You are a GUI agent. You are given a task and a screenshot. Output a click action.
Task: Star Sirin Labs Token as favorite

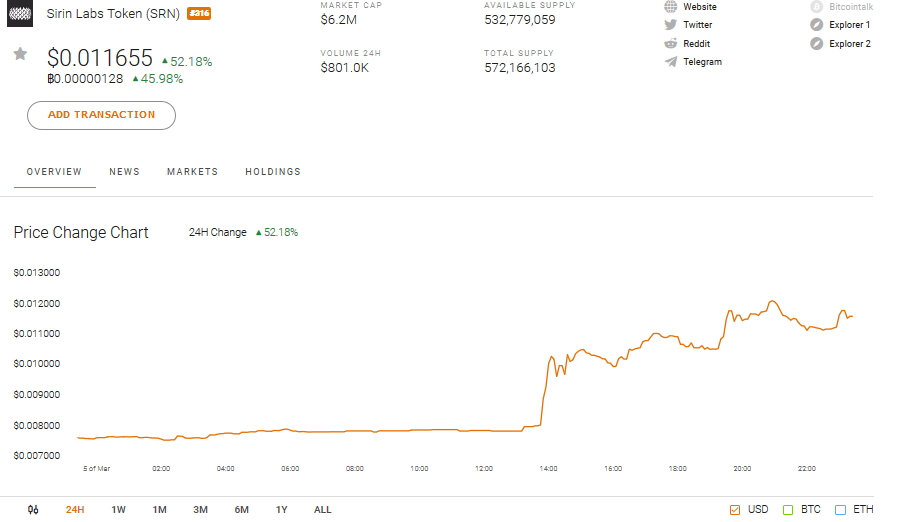click(20, 54)
